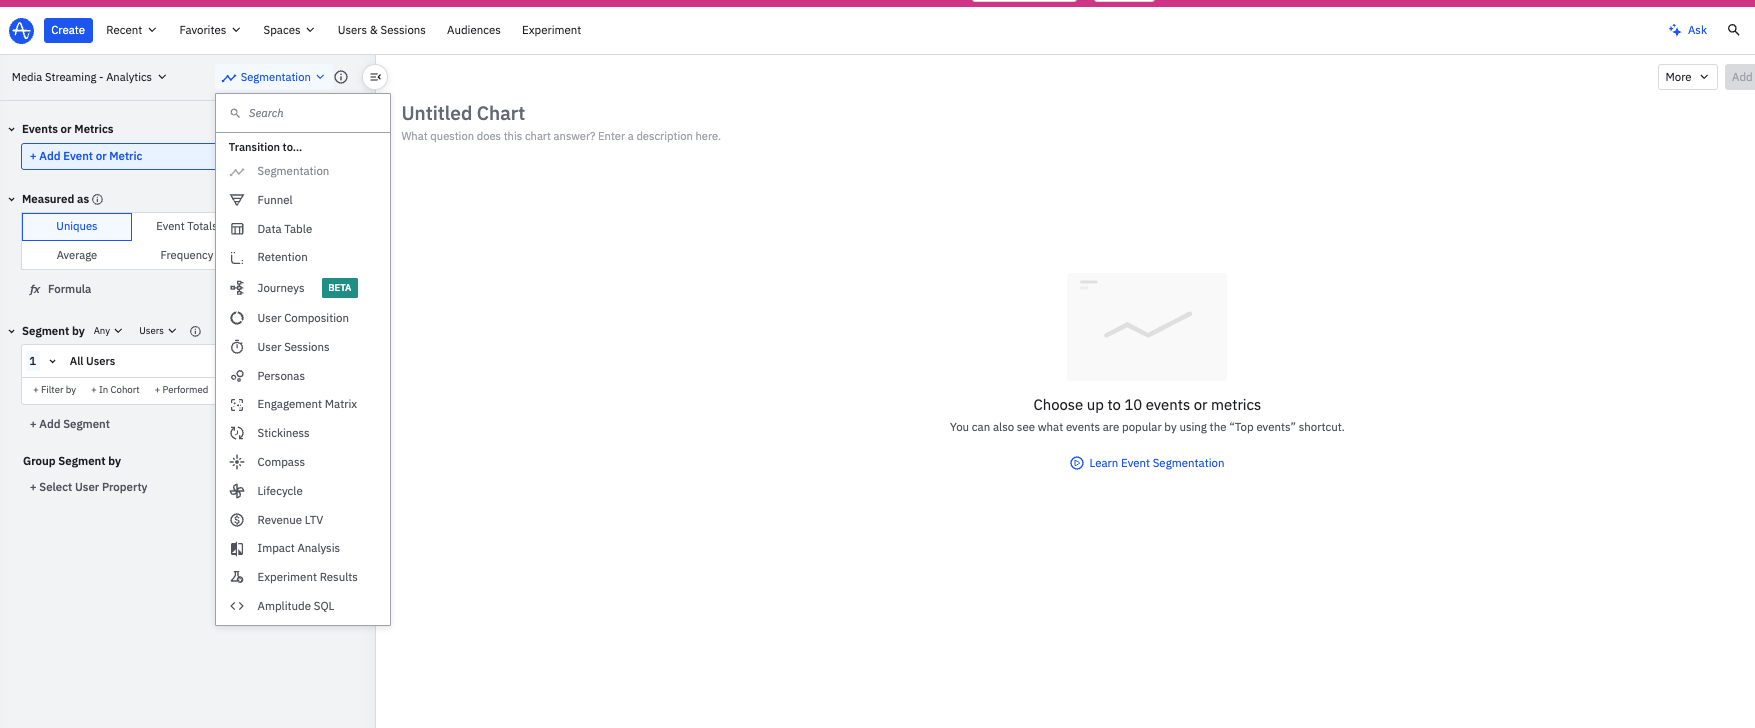Viewport: 1755px width, 728px height.
Task: Click the Retention chart icon
Action: pos(237,257)
